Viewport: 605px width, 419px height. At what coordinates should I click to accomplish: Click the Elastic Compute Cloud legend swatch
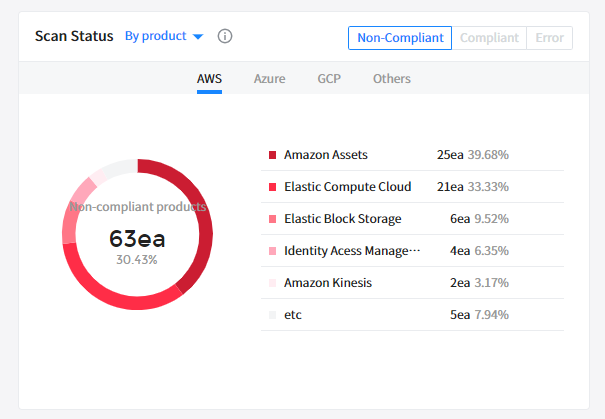272,187
